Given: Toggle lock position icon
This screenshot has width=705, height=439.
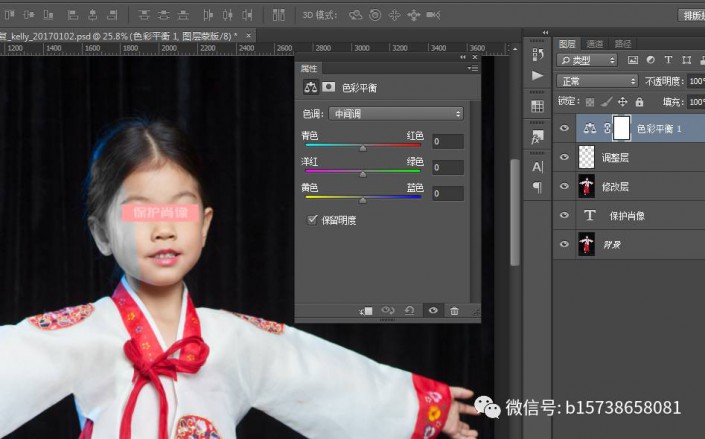Looking at the screenshot, I should (x=622, y=102).
